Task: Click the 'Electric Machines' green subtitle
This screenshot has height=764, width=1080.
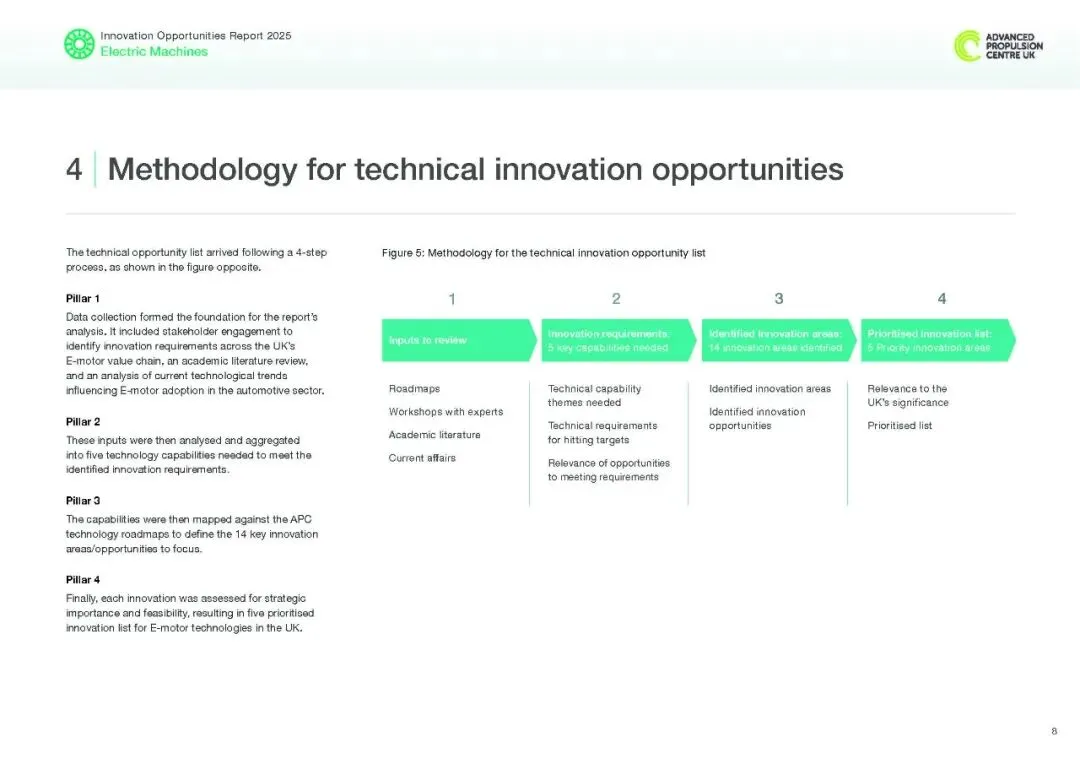Action: point(154,52)
